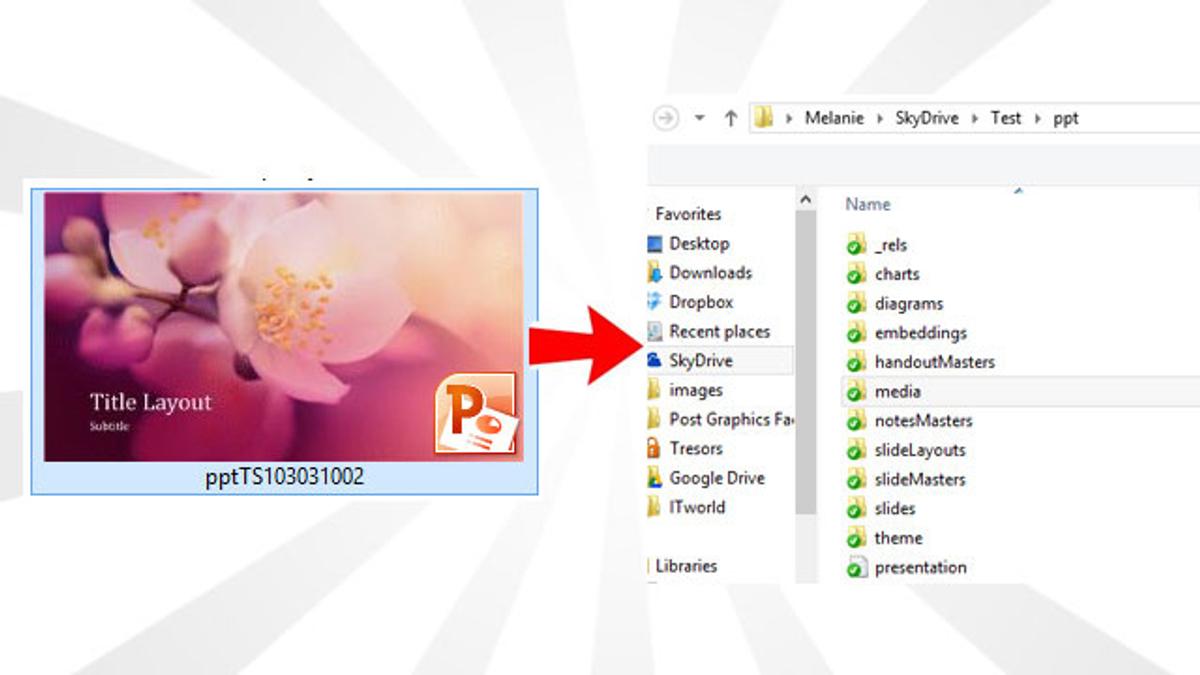Click the "Recent places" sidebar label
This screenshot has height=675, width=1200.
click(x=720, y=331)
